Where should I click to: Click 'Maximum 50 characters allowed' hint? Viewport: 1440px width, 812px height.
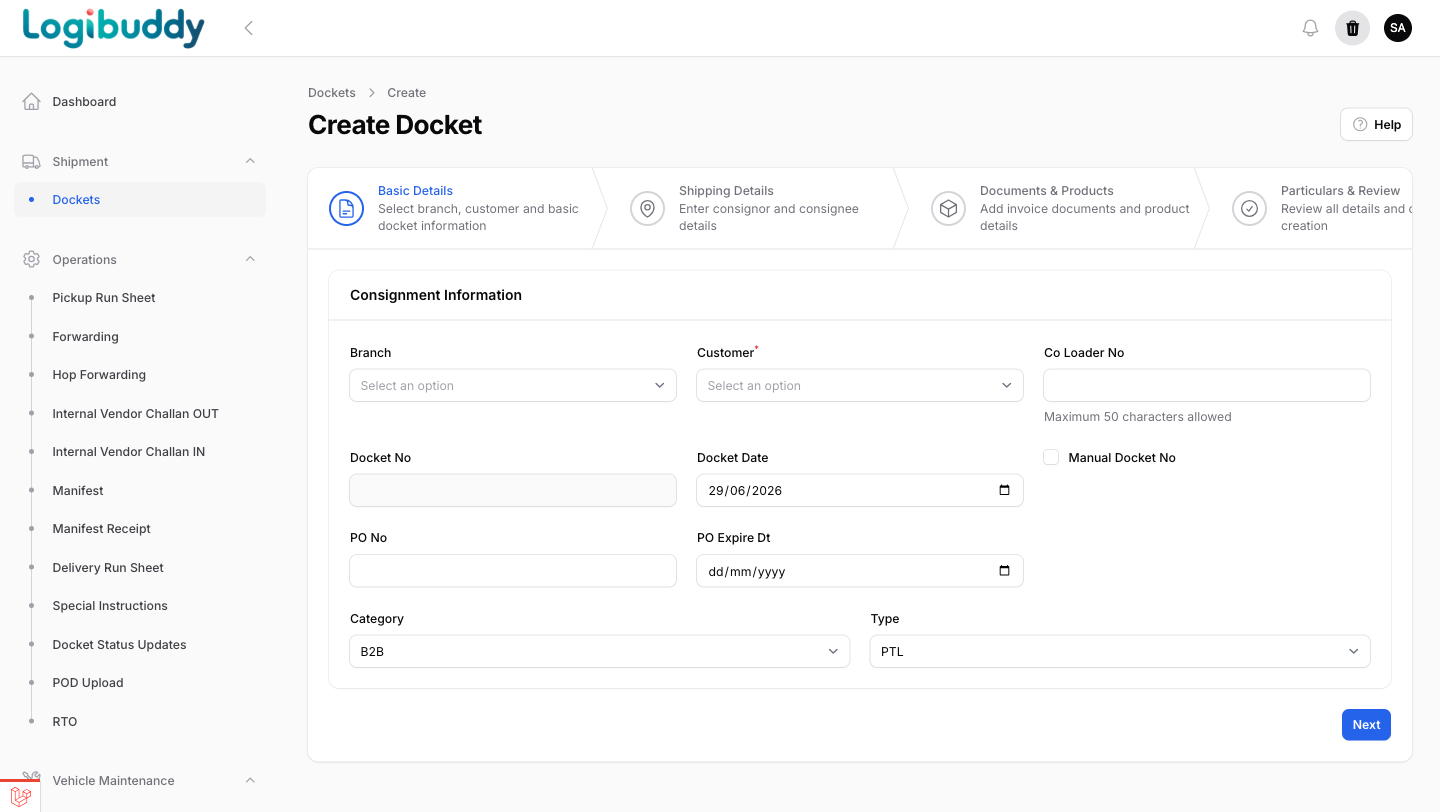[1138, 417]
